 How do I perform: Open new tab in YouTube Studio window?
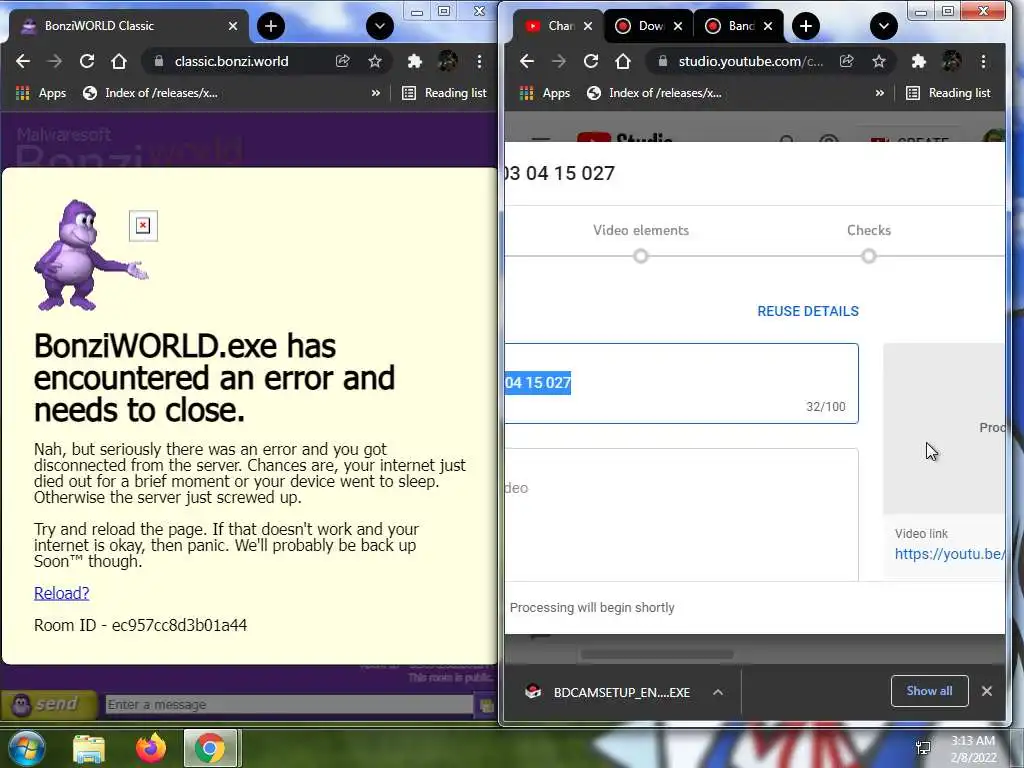click(806, 26)
